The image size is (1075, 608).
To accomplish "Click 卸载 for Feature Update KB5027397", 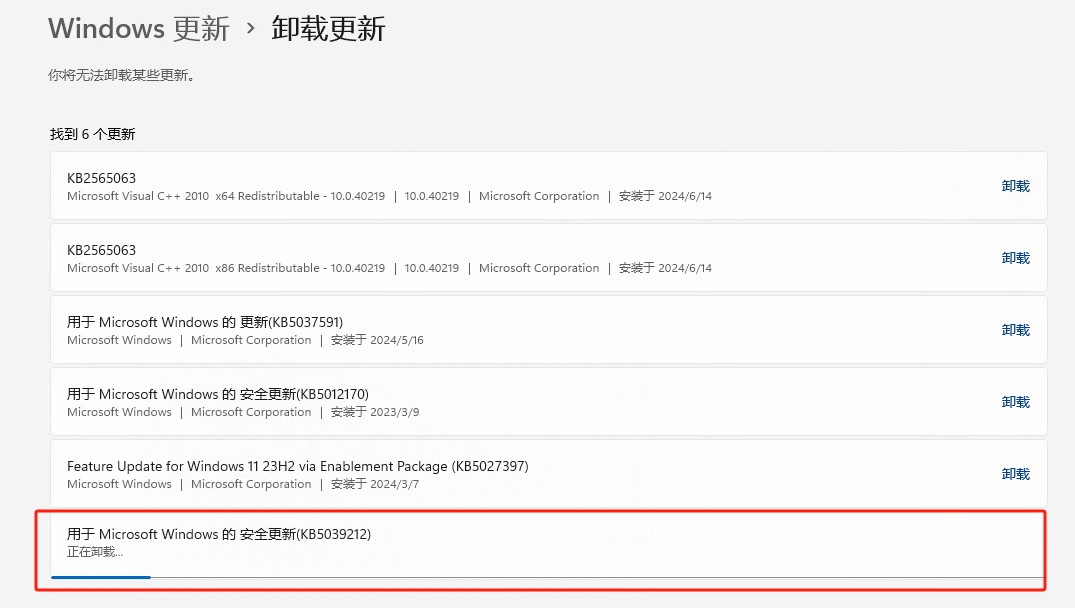I will (x=1015, y=473).
